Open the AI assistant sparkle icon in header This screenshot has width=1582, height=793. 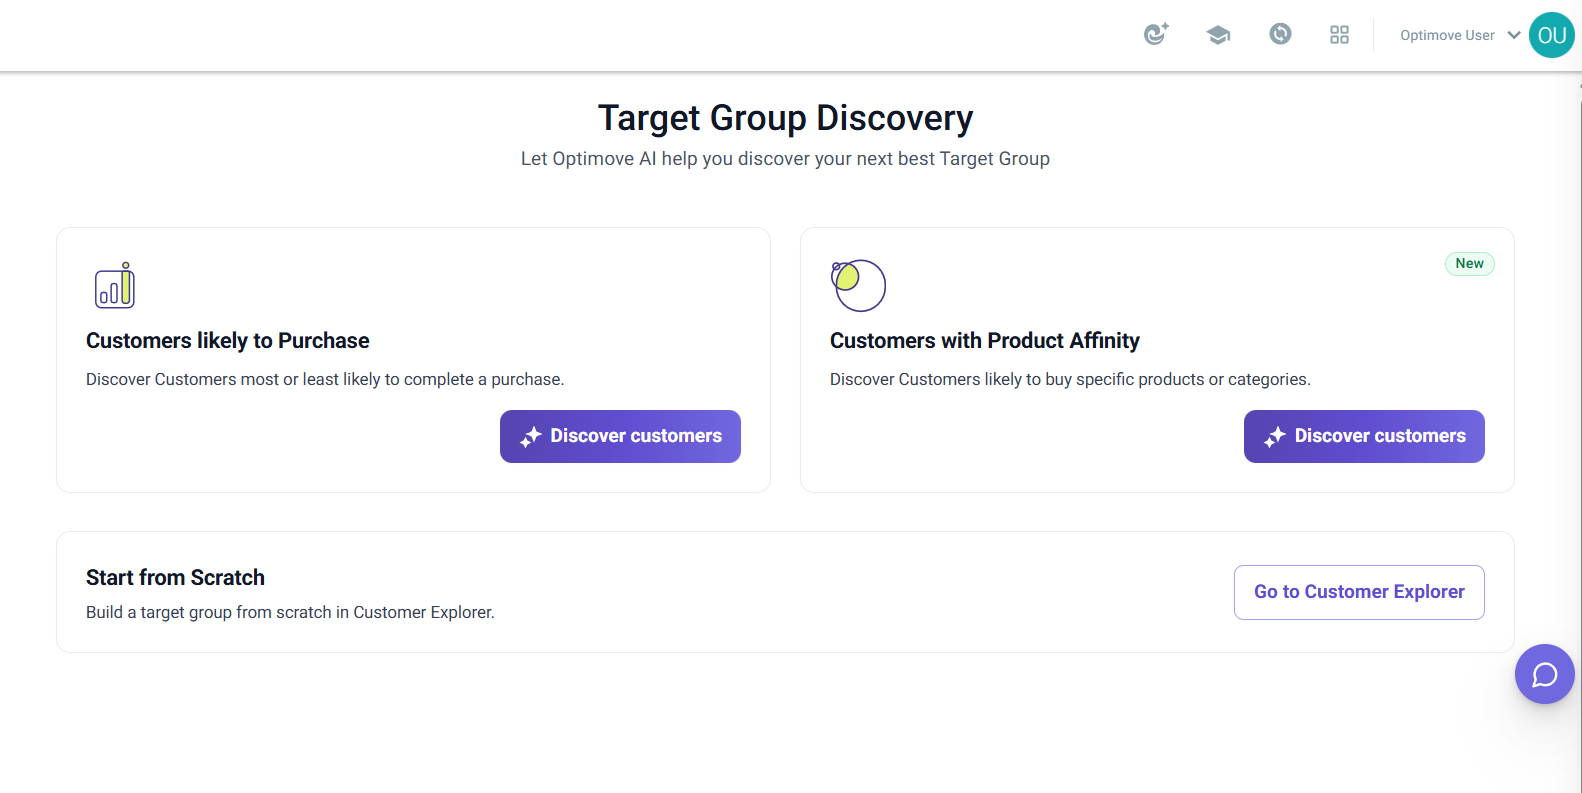click(1156, 34)
